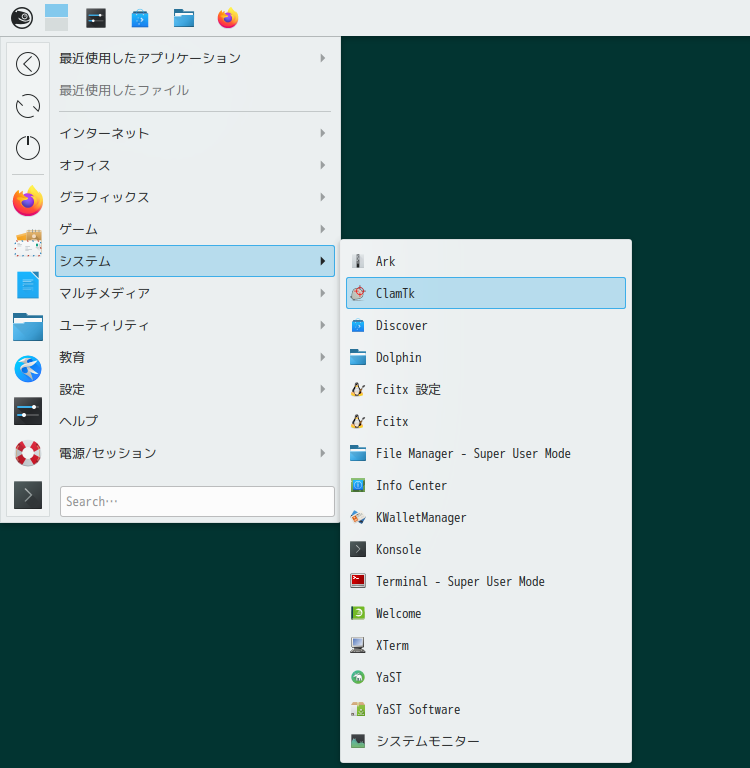Click the back/logout circle icon in sidebar
750x768 pixels.
click(x=28, y=64)
